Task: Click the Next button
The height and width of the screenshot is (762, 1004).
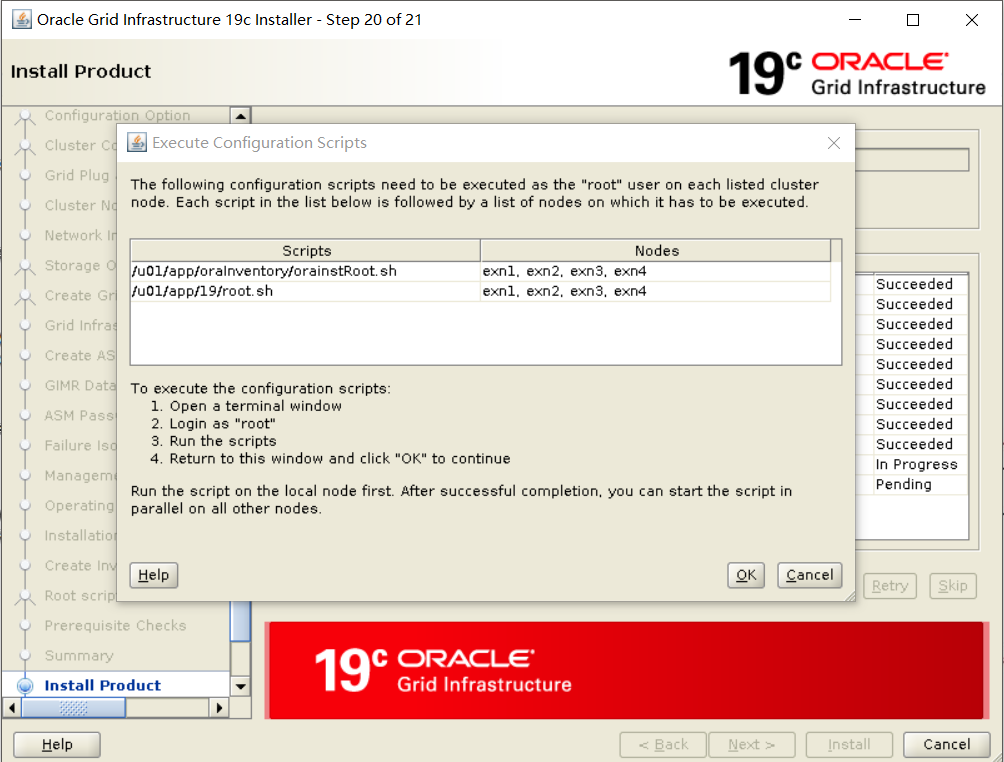Action: (x=752, y=745)
